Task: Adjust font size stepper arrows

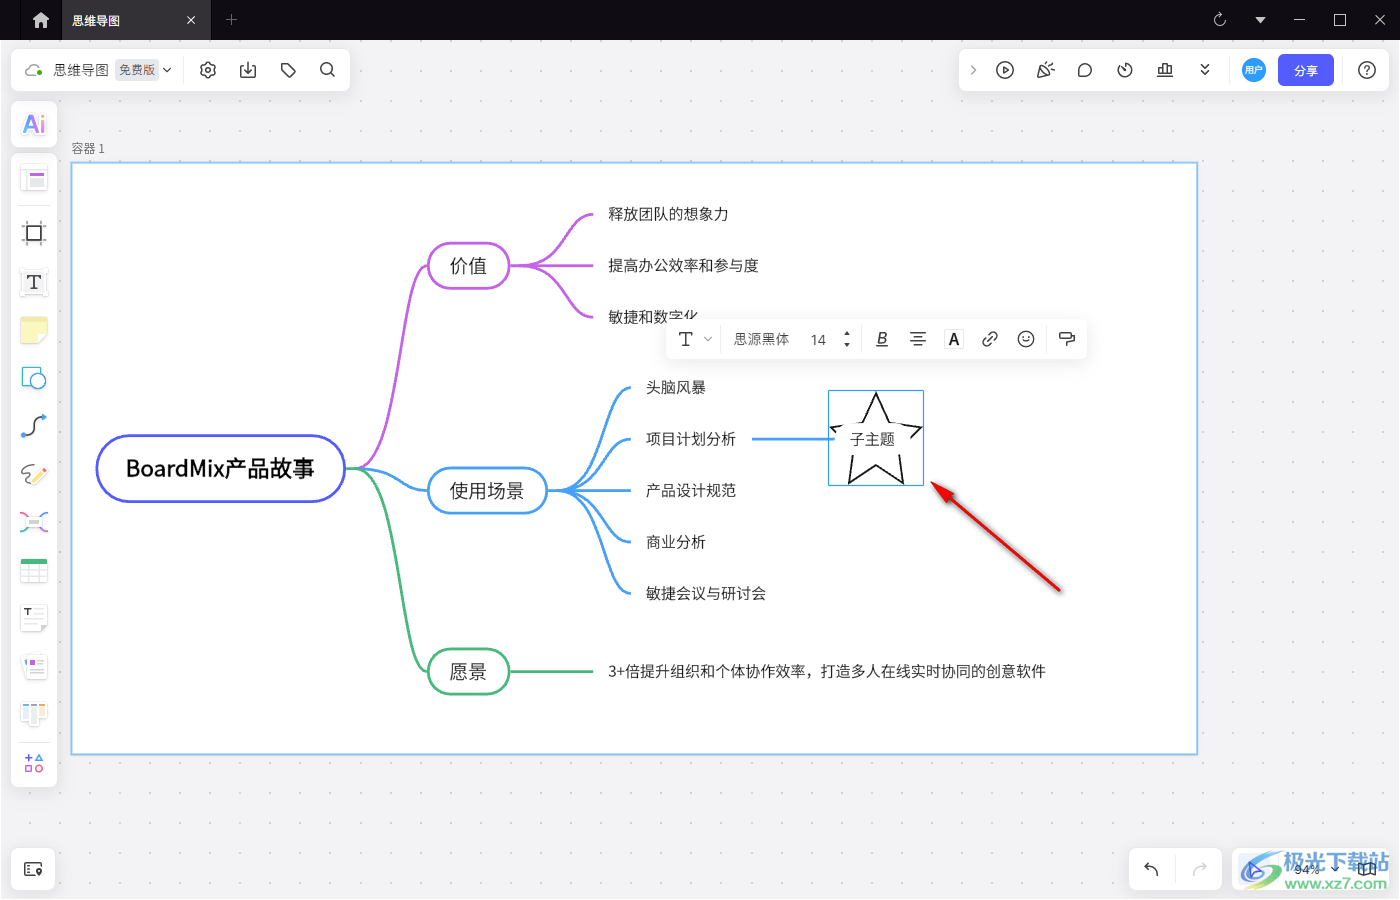Action: (x=847, y=339)
